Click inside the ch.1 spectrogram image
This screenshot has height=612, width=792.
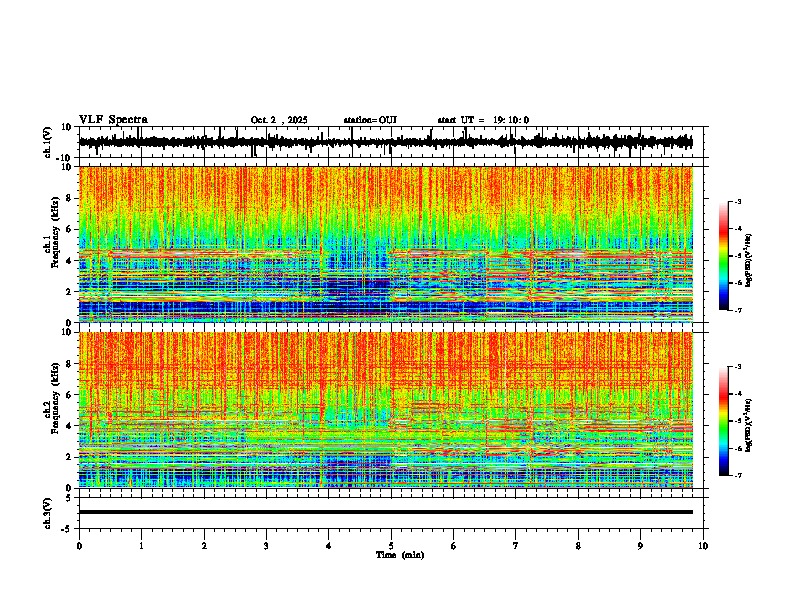385,244
